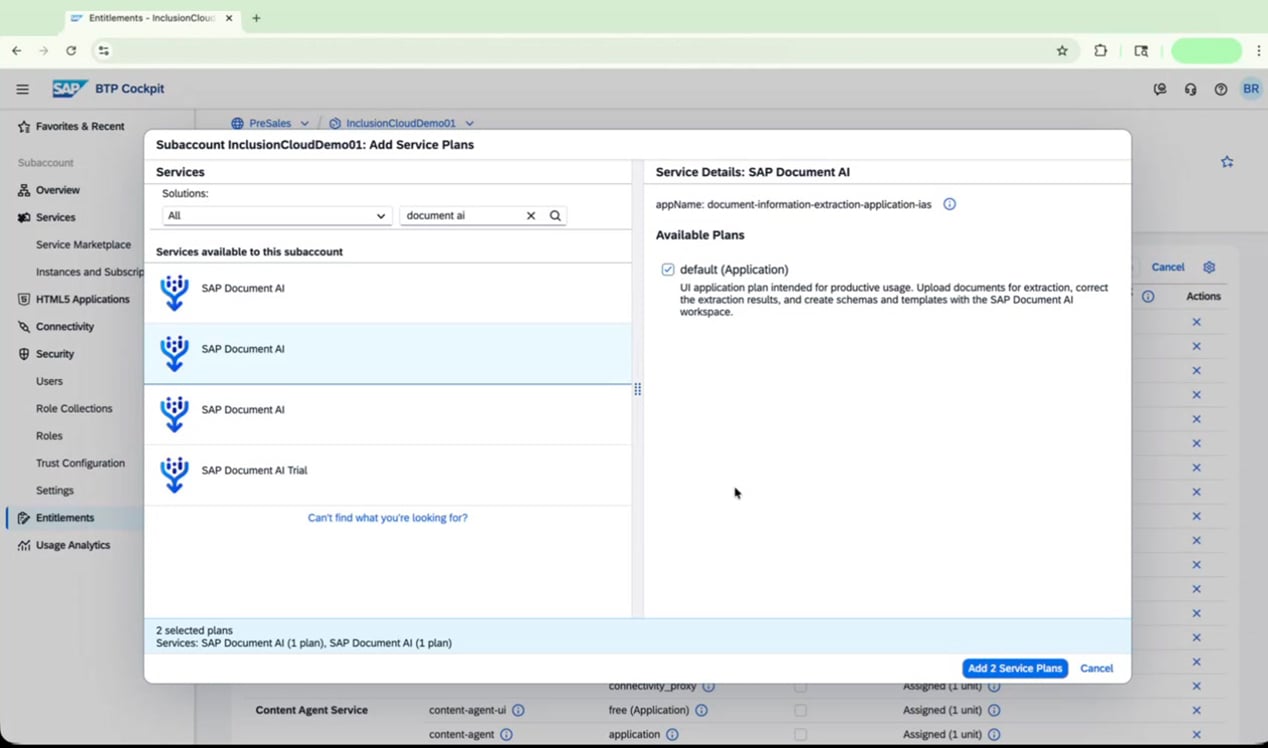Open Favorites & Recent in sidebar

[80, 127]
